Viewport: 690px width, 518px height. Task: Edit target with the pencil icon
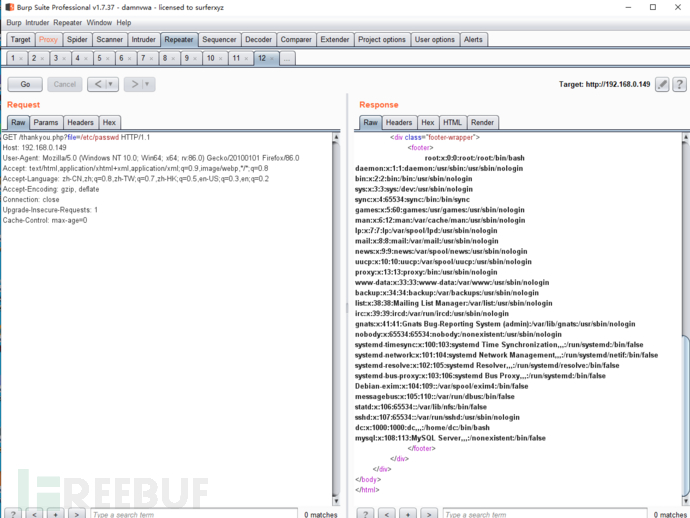click(x=662, y=84)
